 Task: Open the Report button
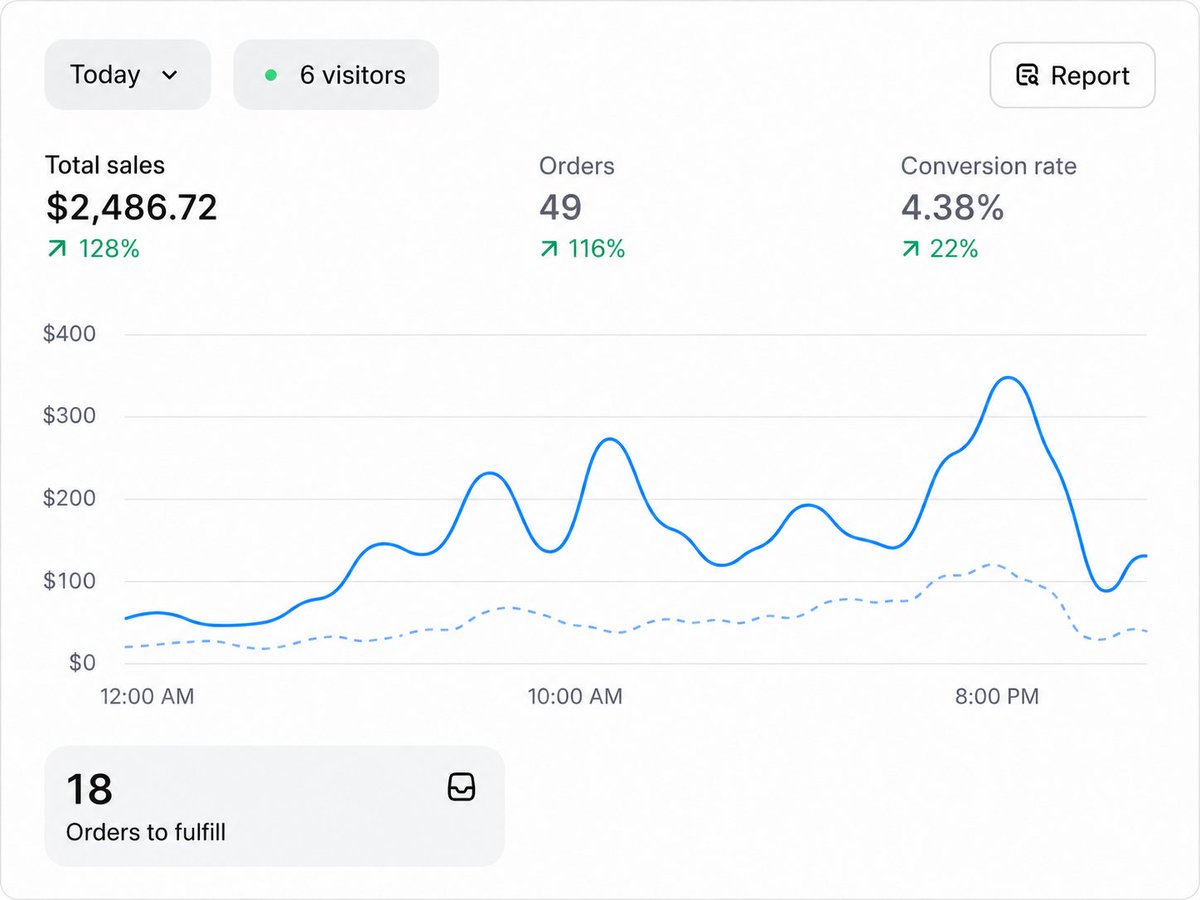pos(1072,75)
